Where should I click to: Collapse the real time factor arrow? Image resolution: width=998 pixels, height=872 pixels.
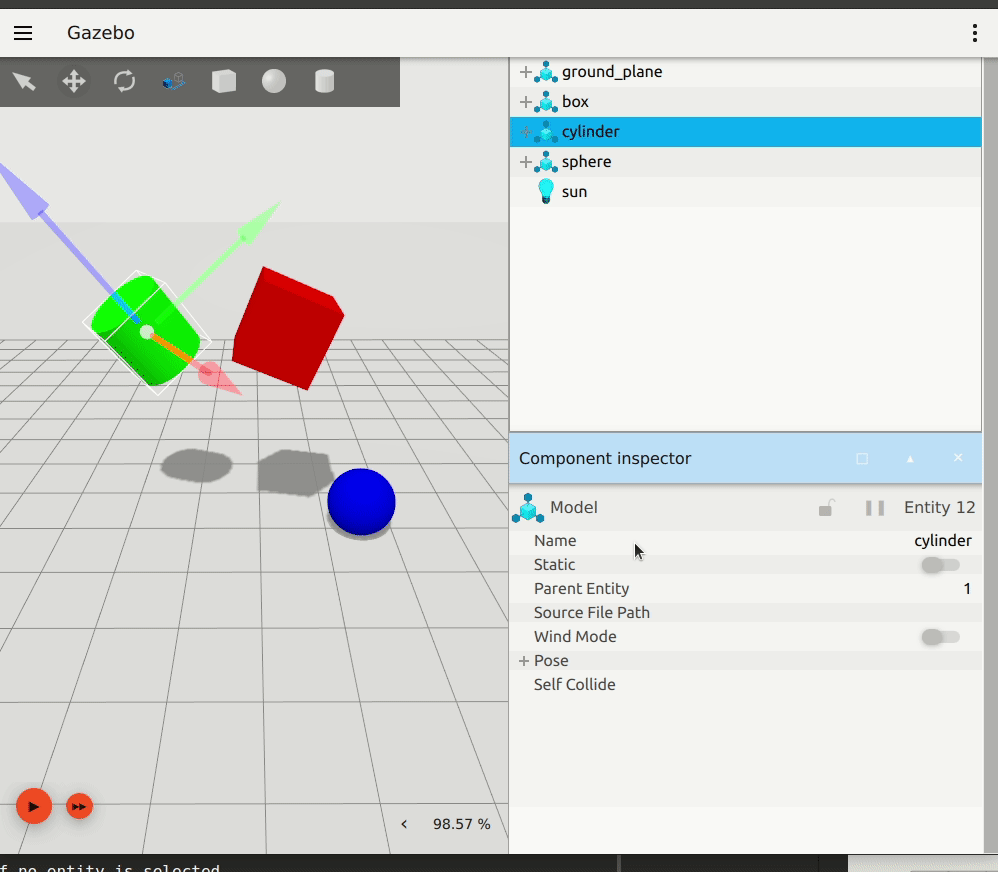404,824
